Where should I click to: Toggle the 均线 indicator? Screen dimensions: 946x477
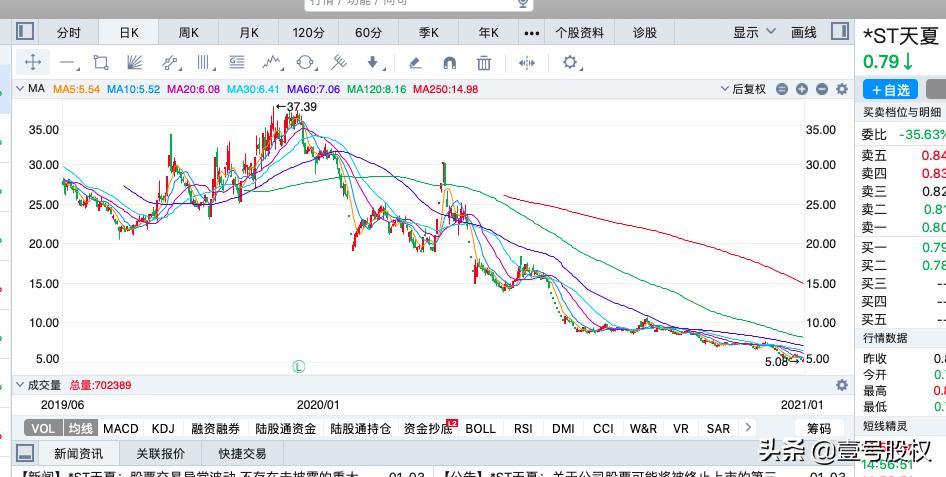coord(80,428)
